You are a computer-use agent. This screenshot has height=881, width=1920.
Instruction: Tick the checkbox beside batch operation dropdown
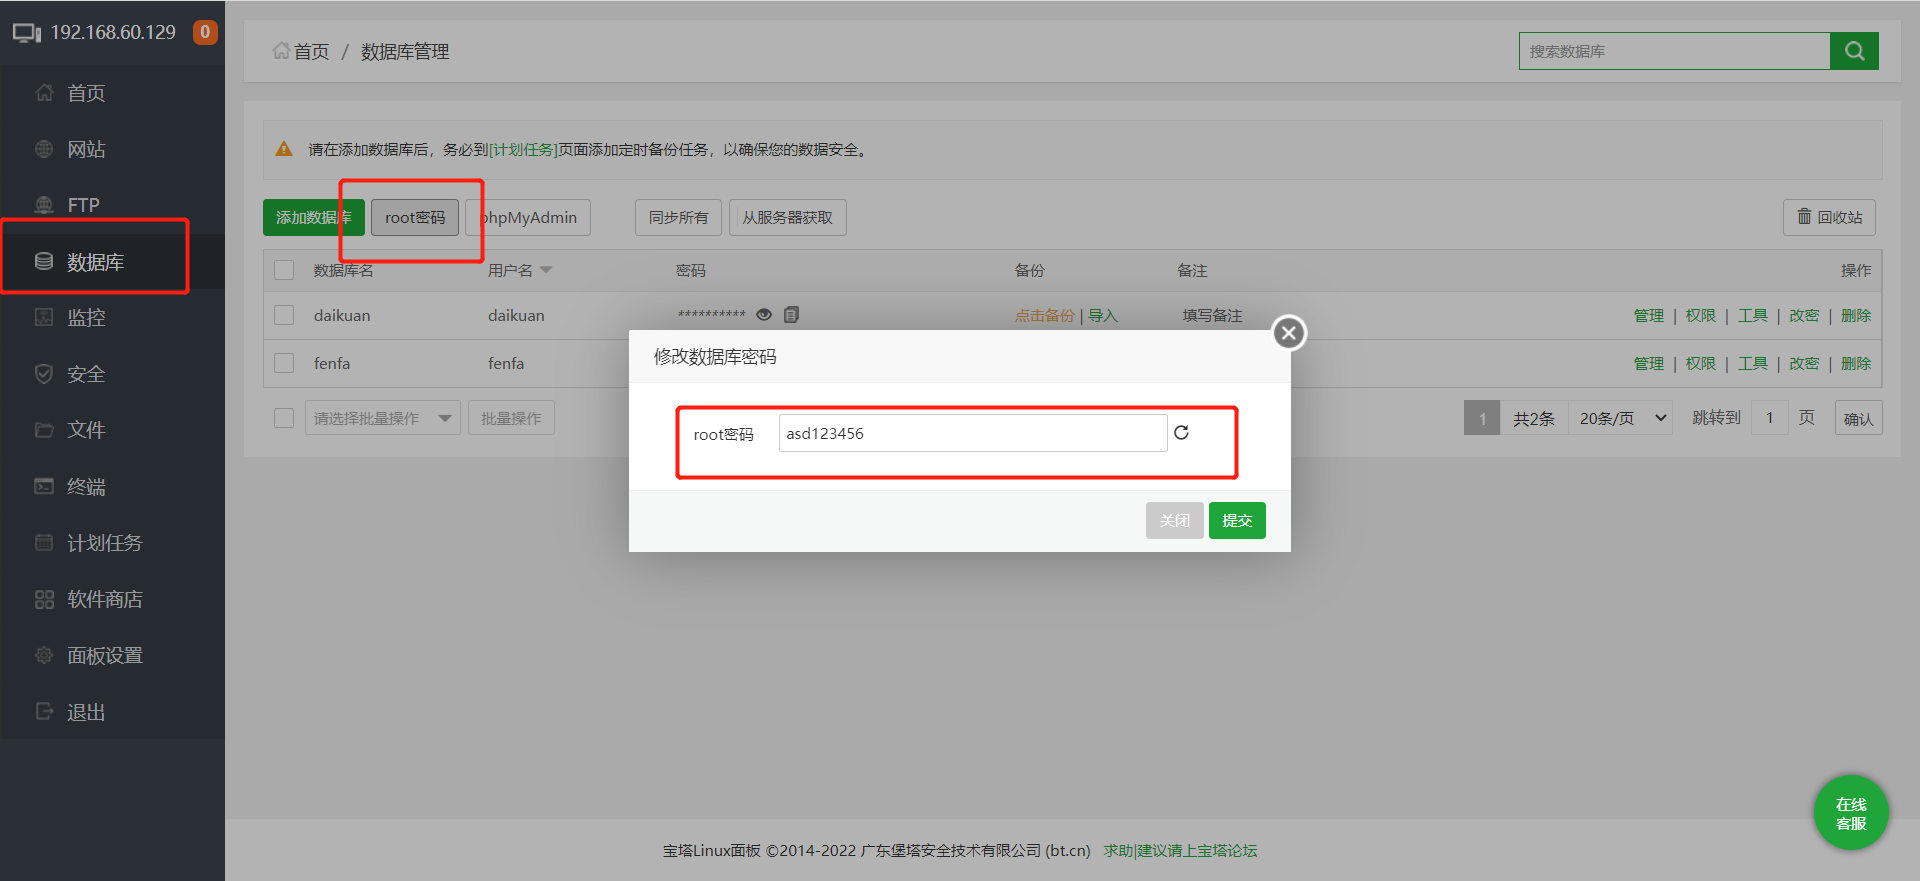tap(284, 418)
